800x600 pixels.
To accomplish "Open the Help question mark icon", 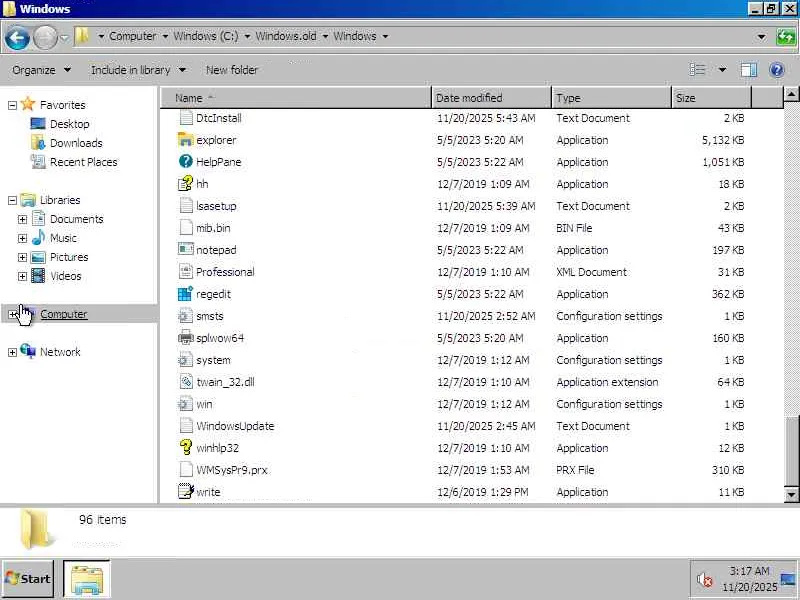I will coord(776,69).
